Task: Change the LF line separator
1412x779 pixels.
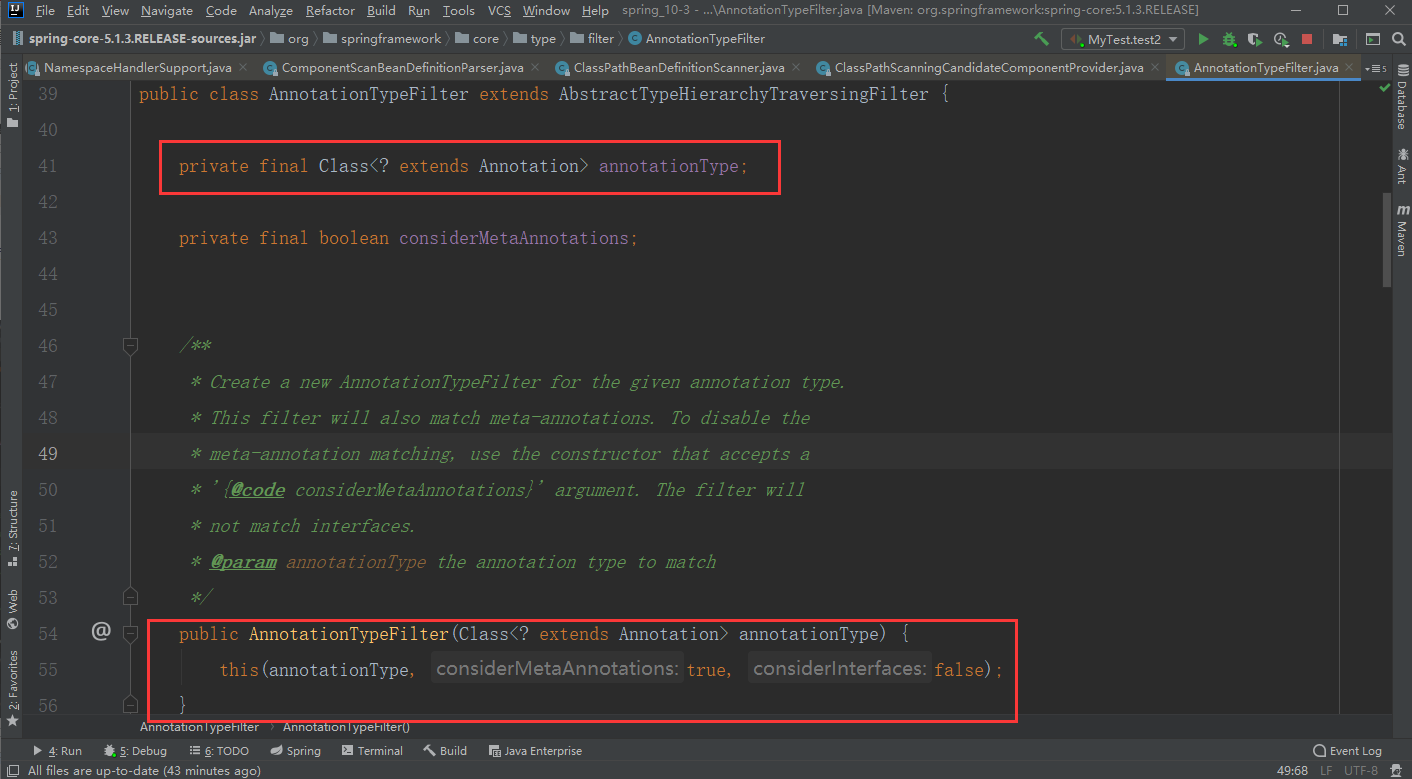Action: click(1326, 771)
